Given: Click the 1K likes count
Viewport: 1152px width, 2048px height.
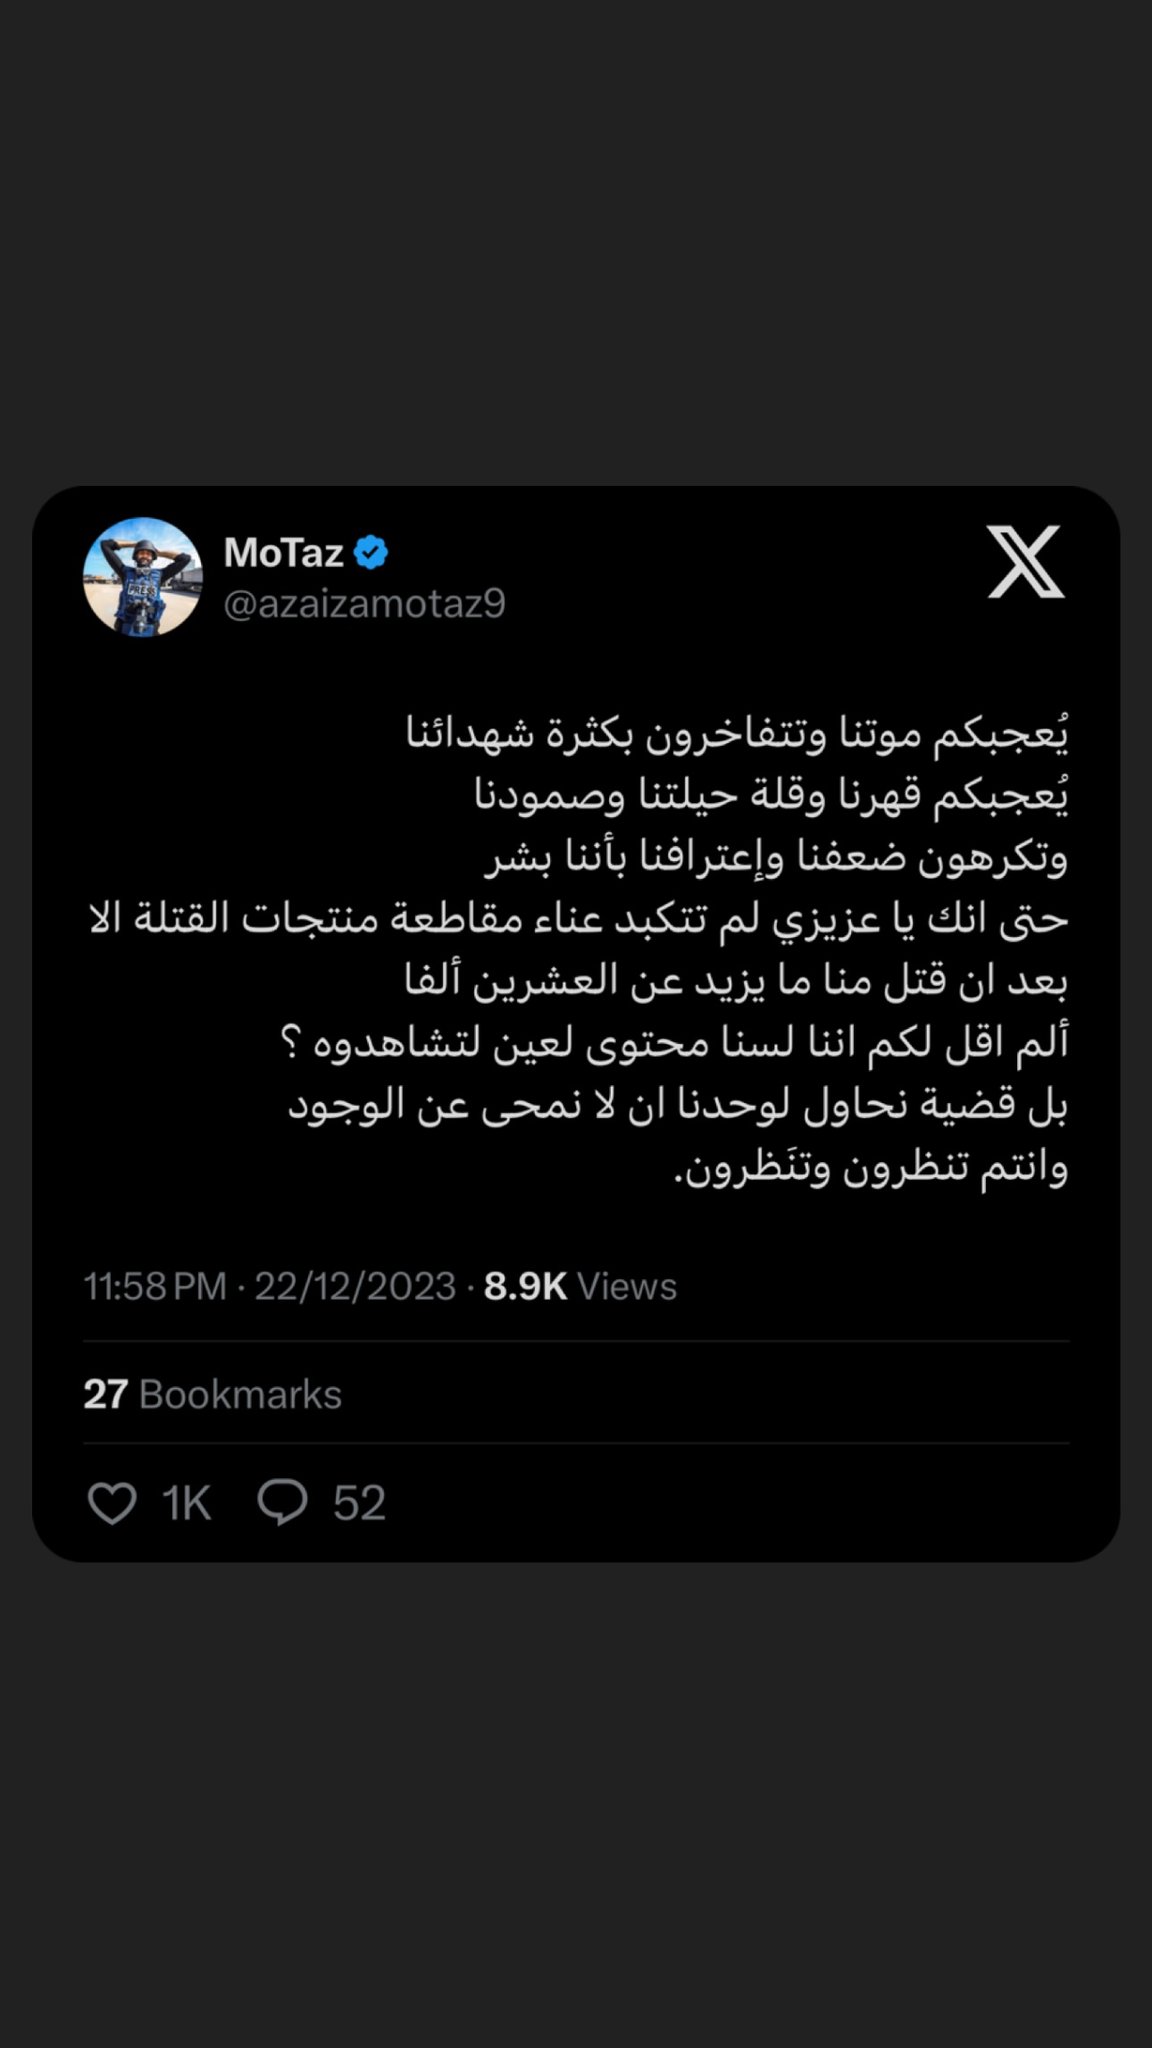Looking at the screenshot, I should (x=186, y=1503).
